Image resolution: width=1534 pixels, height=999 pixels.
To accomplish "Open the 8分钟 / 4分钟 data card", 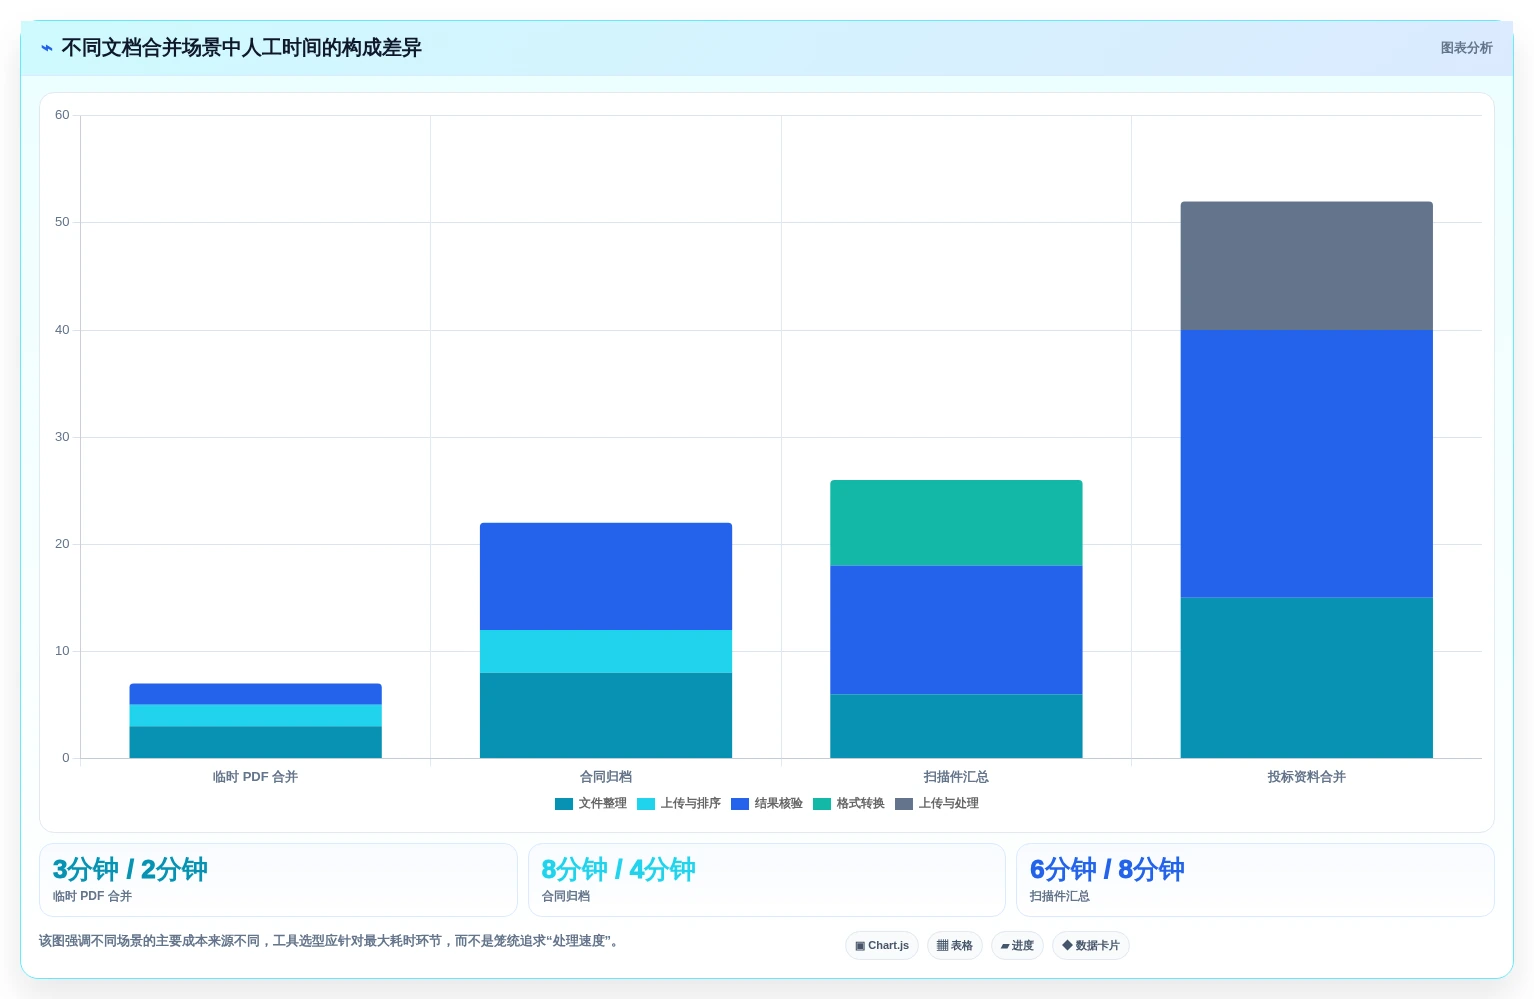I will coord(766,880).
